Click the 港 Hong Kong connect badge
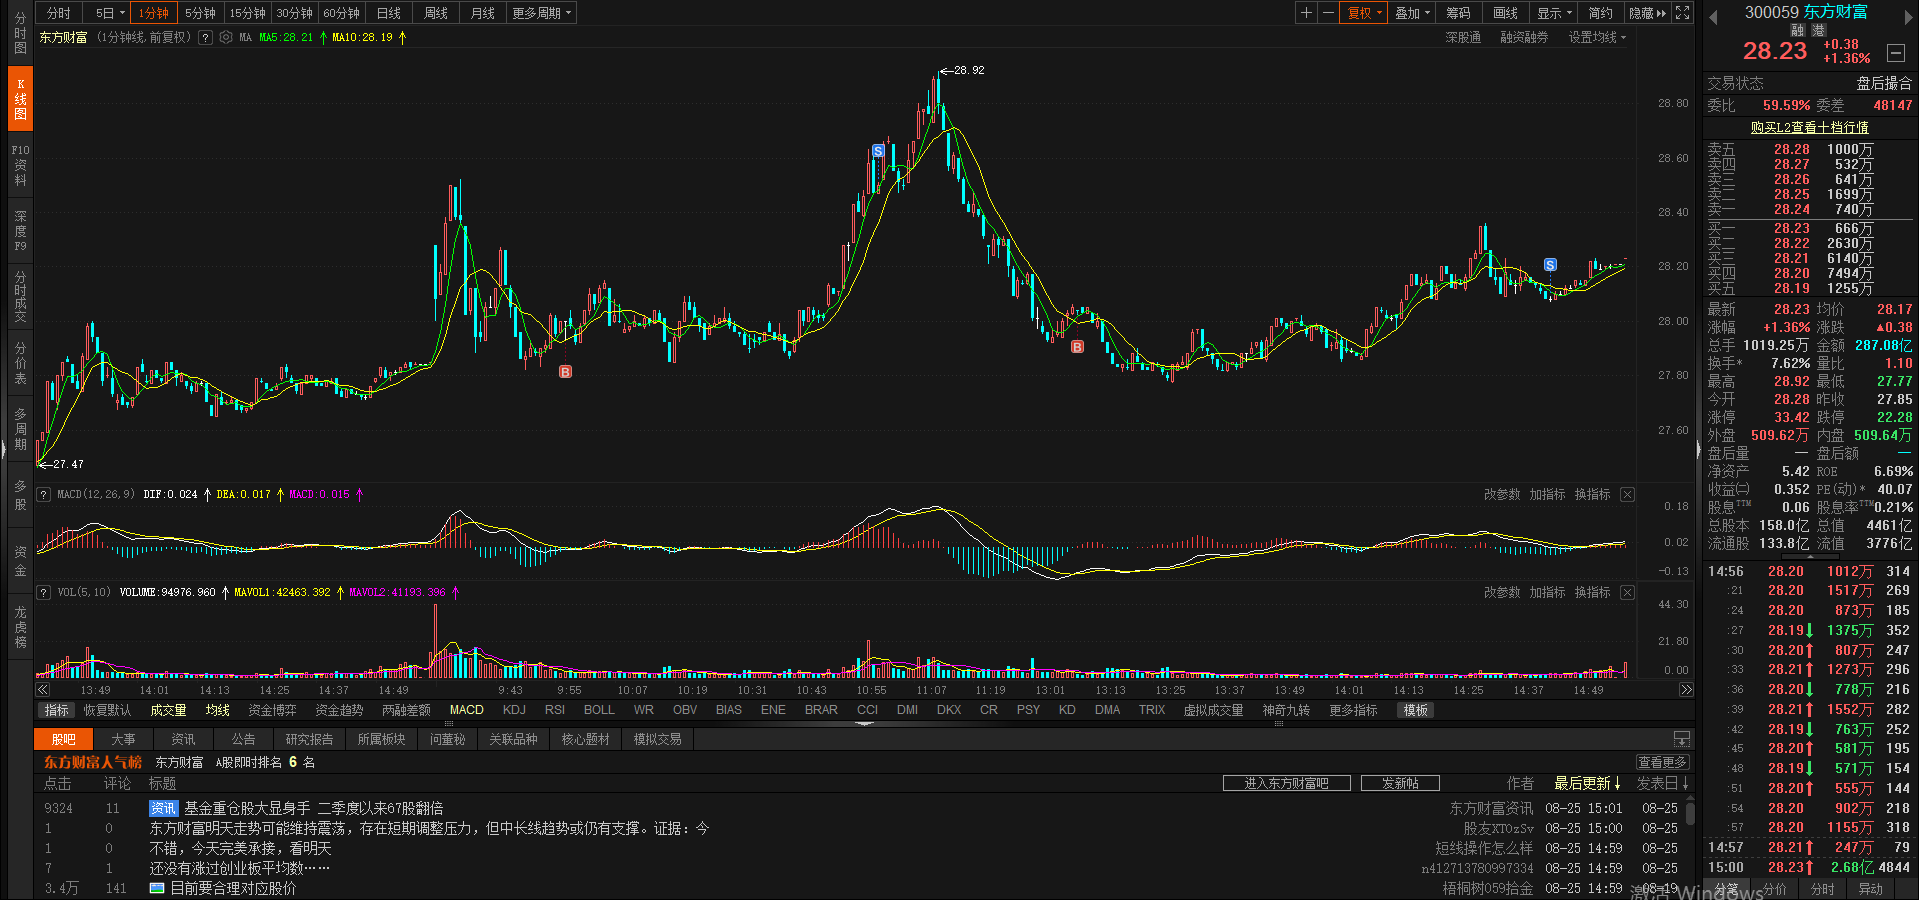Viewport: 1919px width, 900px height. pos(1819,31)
